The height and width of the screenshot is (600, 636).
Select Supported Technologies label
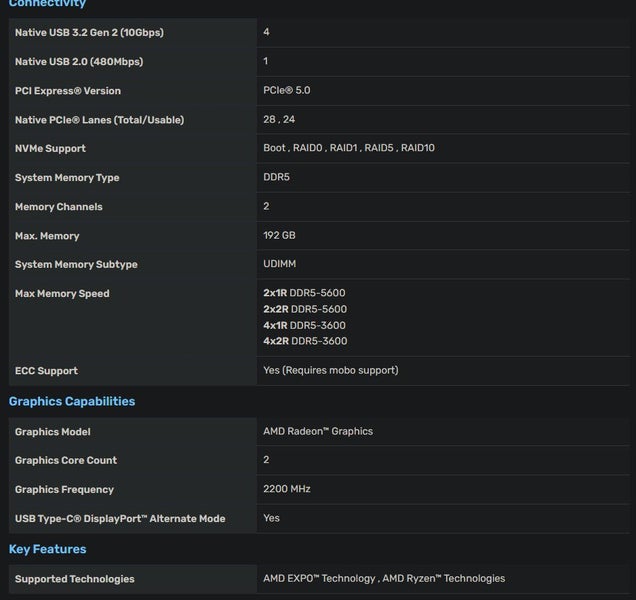75,579
